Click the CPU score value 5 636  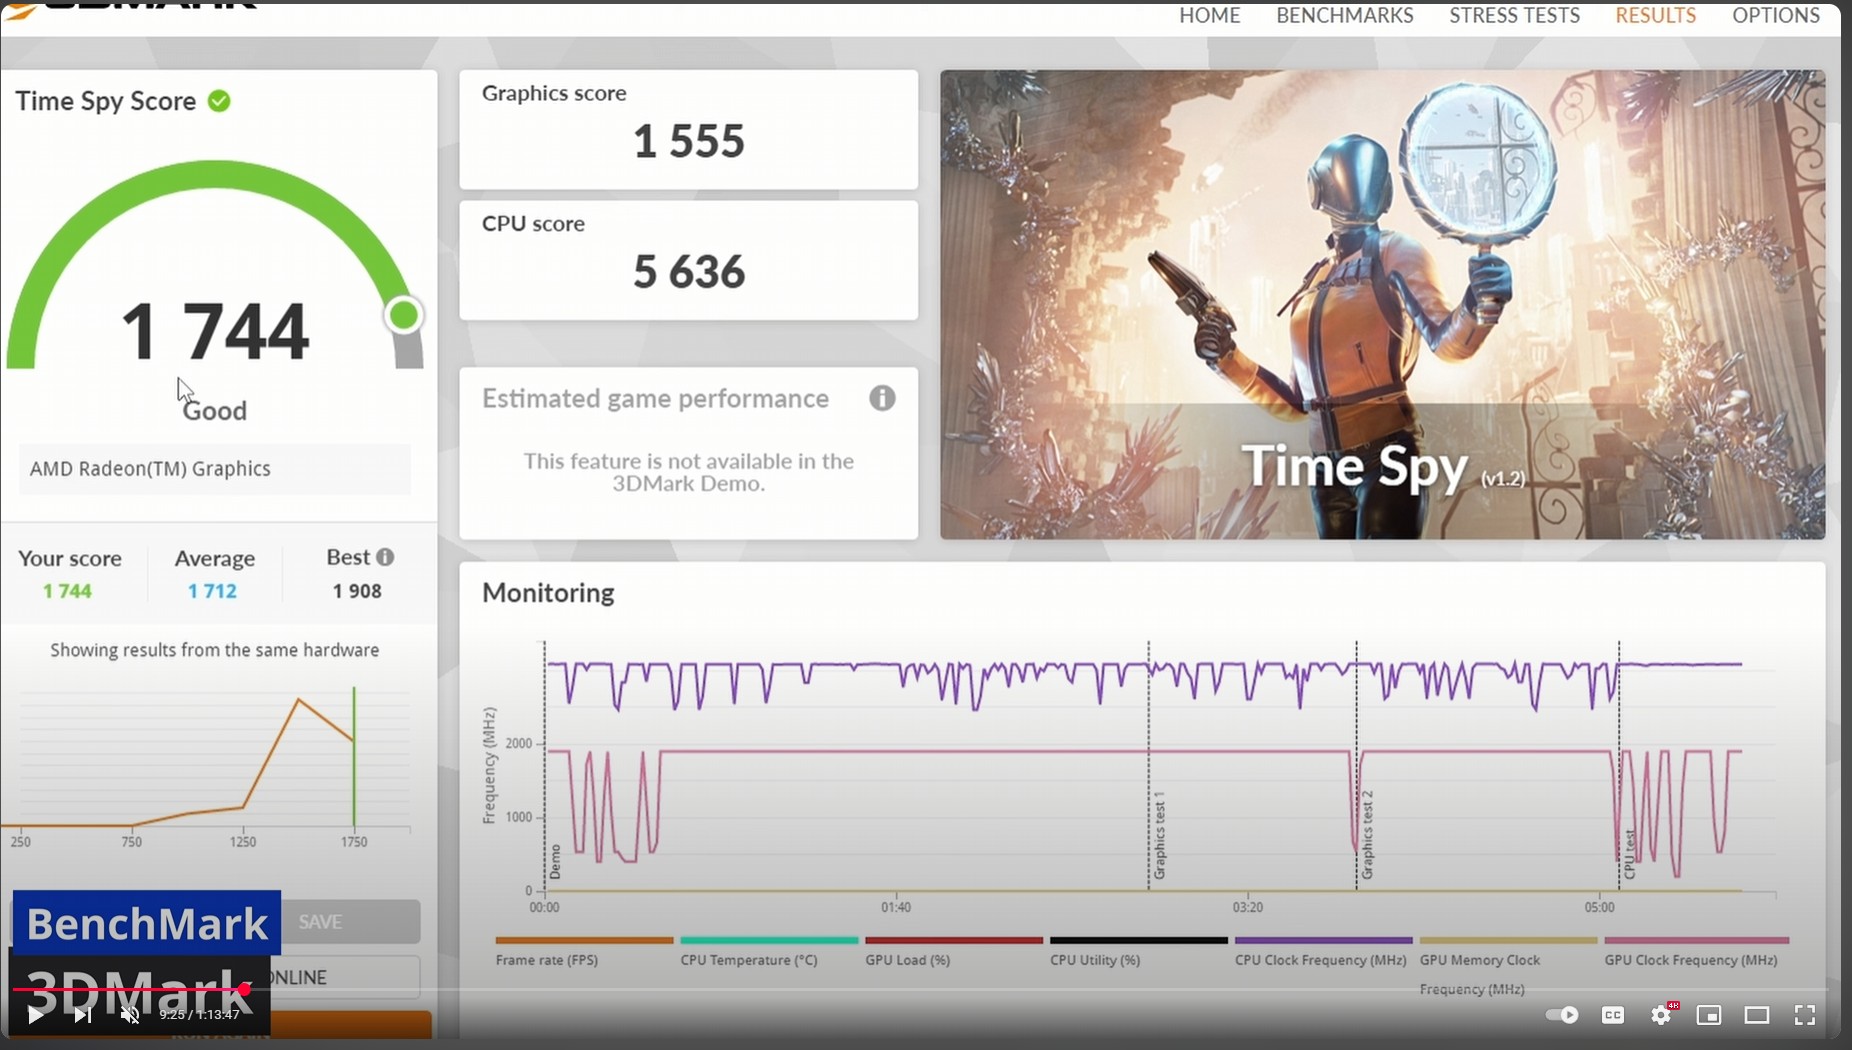[x=689, y=272]
